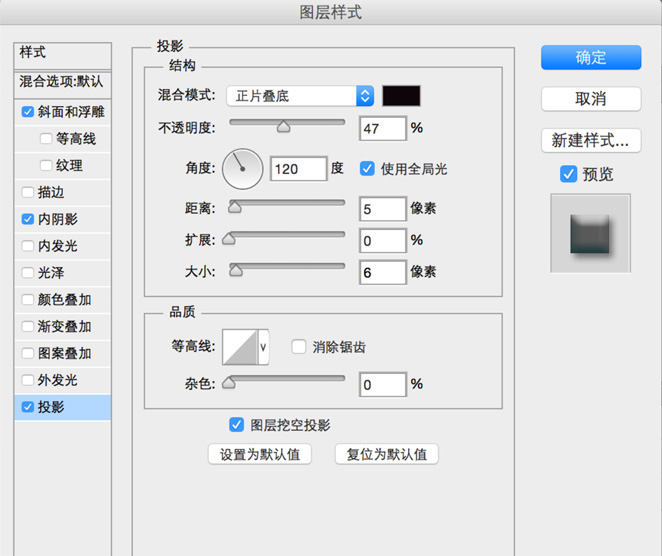Click the 距离 value input field
This screenshot has height=556, width=662.
pos(382,209)
